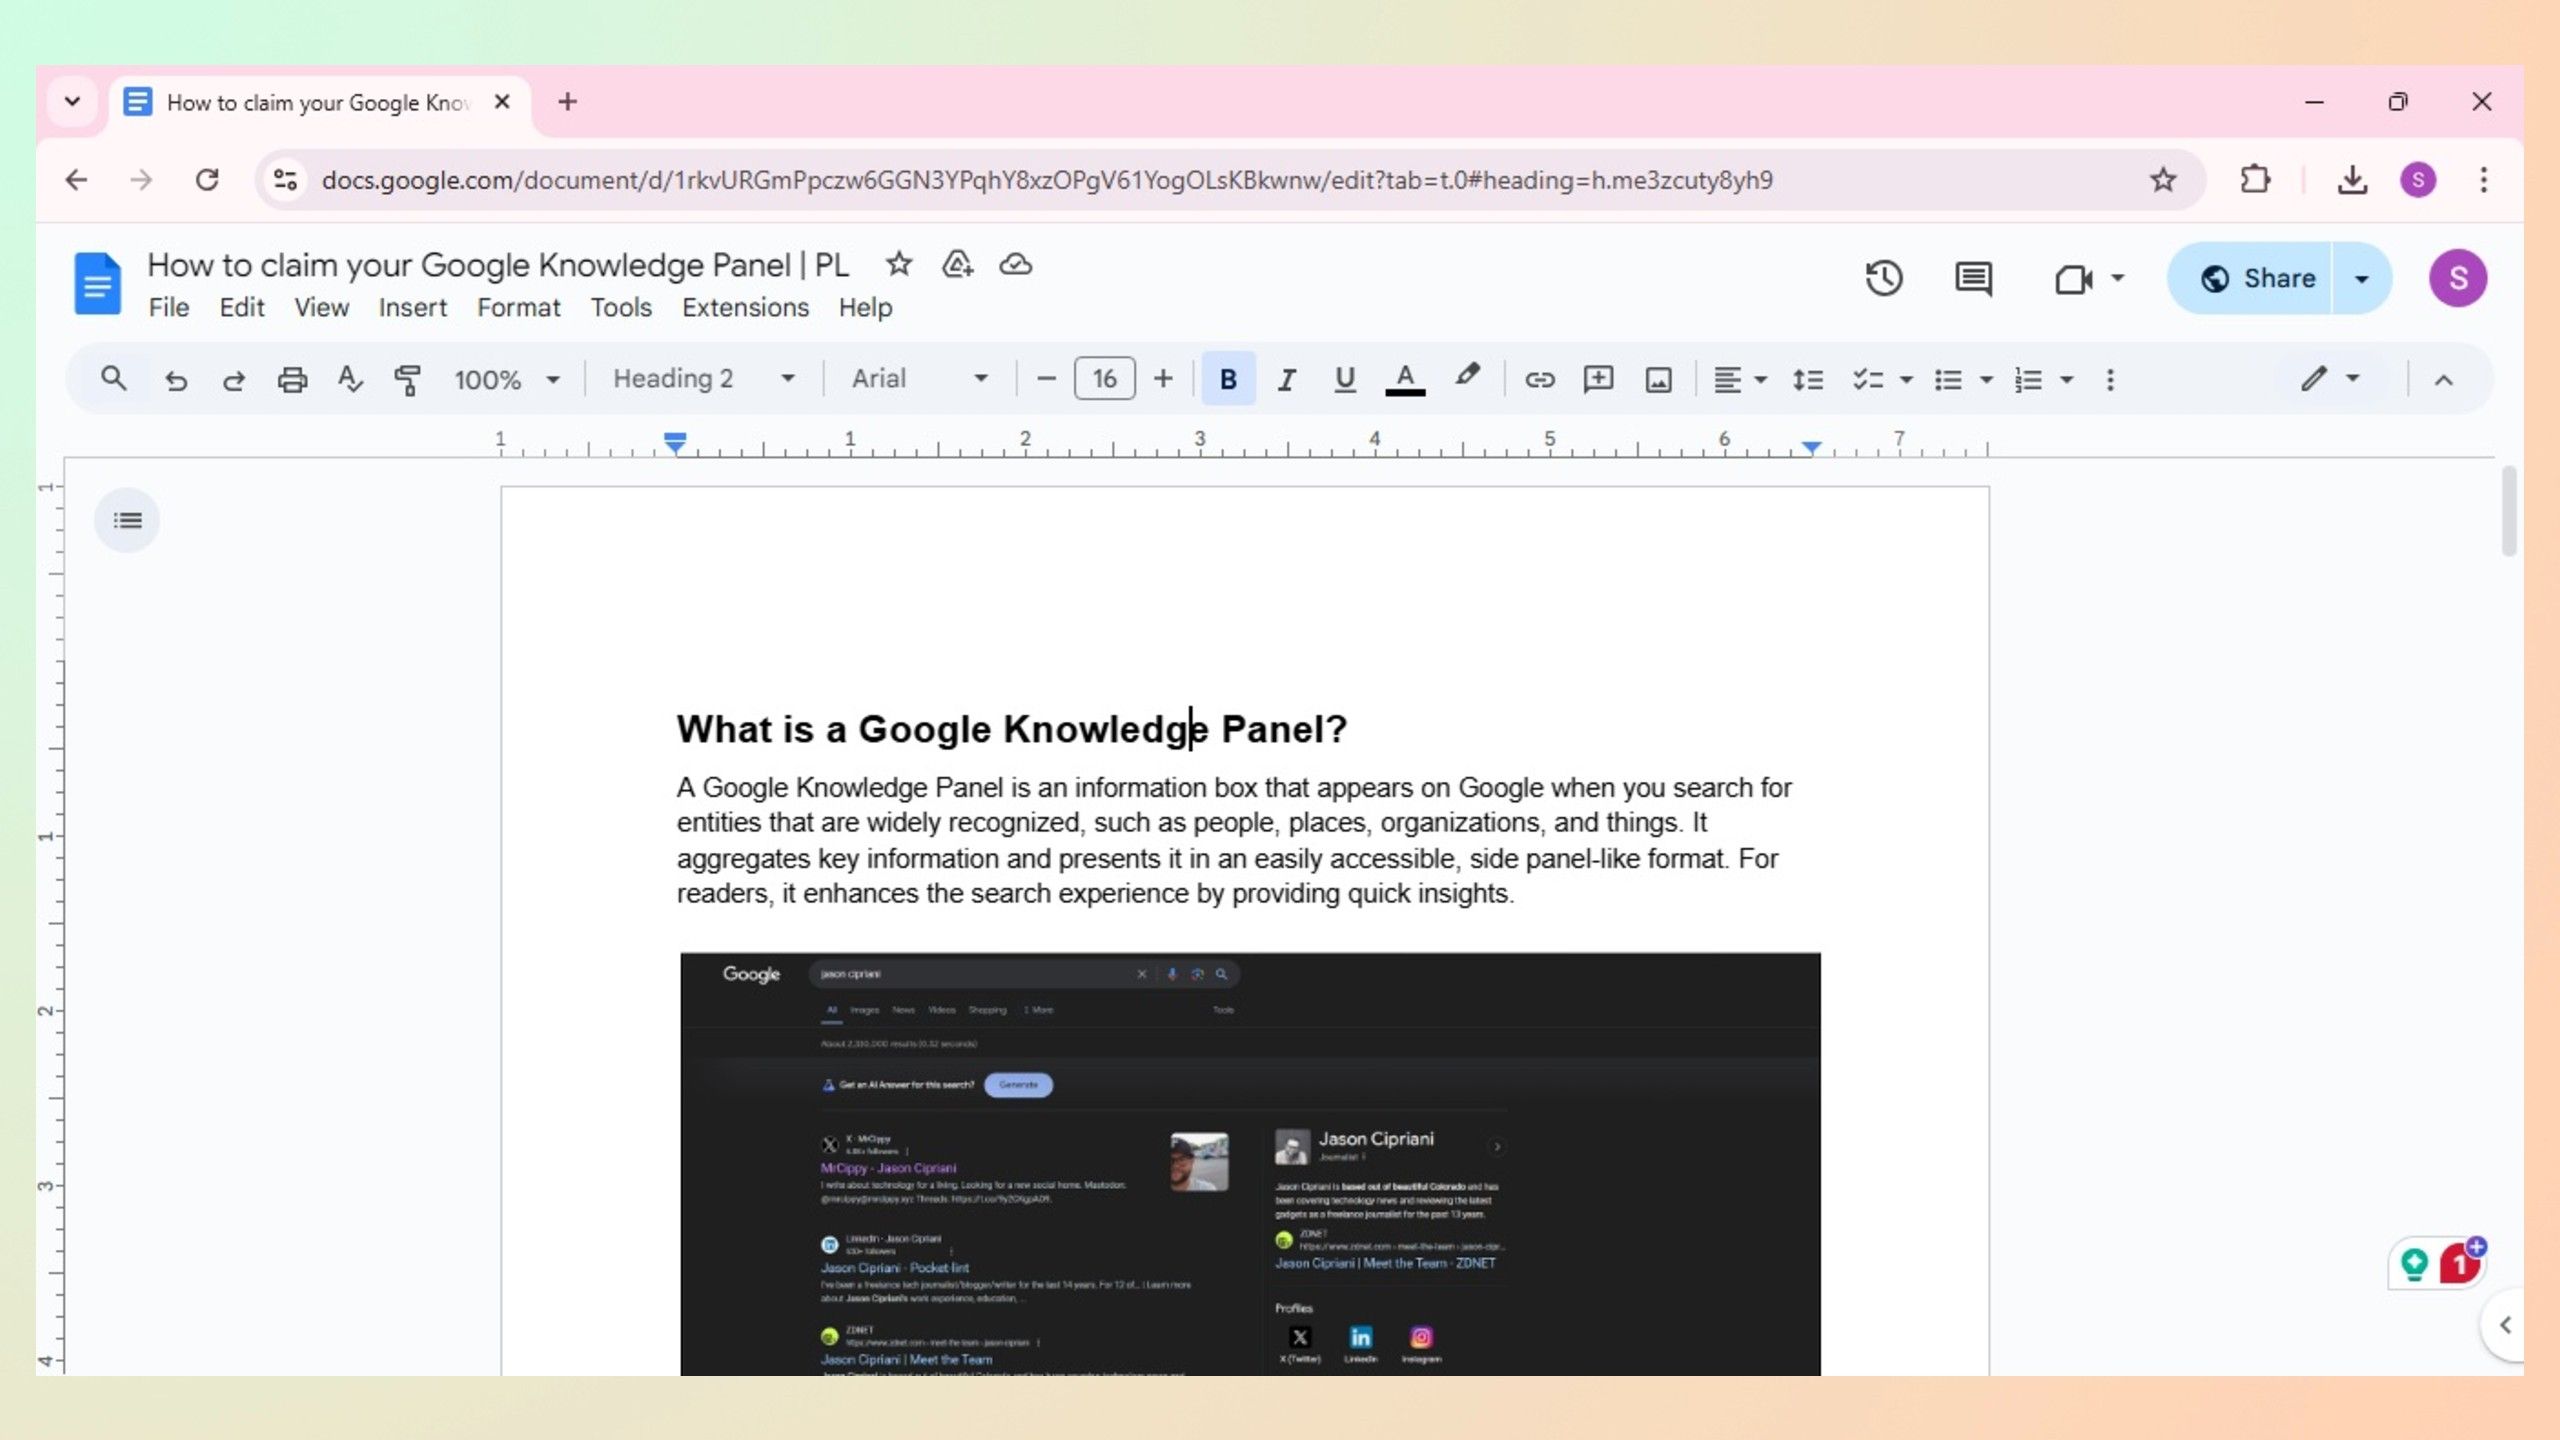The height and width of the screenshot is (1440, 2560).
Task: Open the Tools menu
Action: tap(621, 308)
